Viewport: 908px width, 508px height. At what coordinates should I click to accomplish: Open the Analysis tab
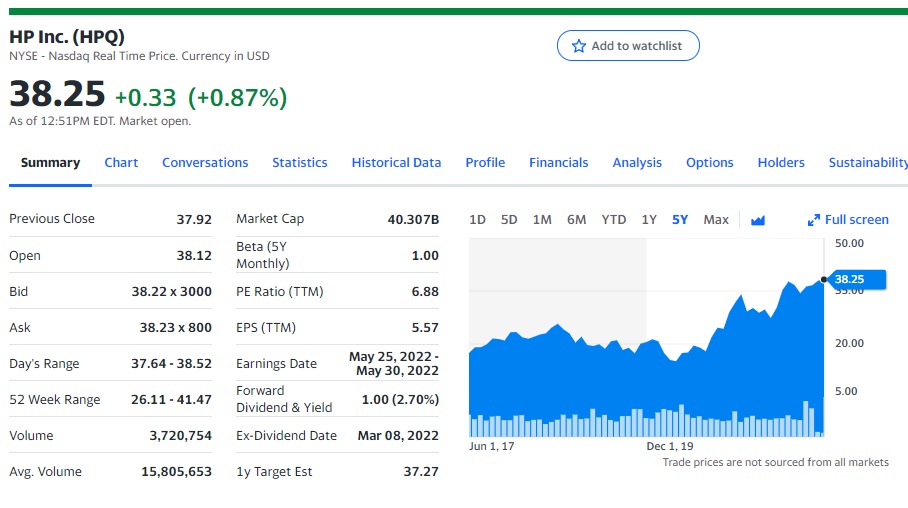(x=637, y=163)
